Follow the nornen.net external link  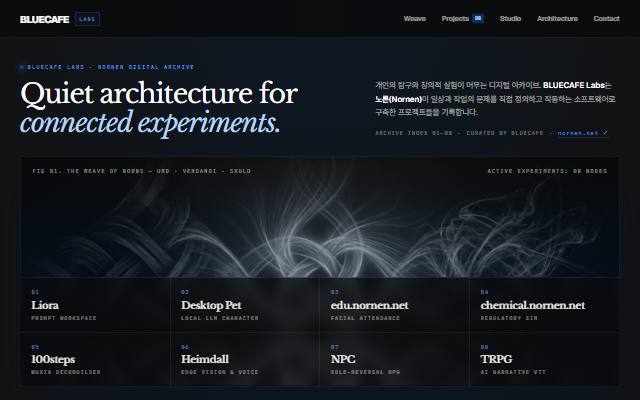(582, 133)
